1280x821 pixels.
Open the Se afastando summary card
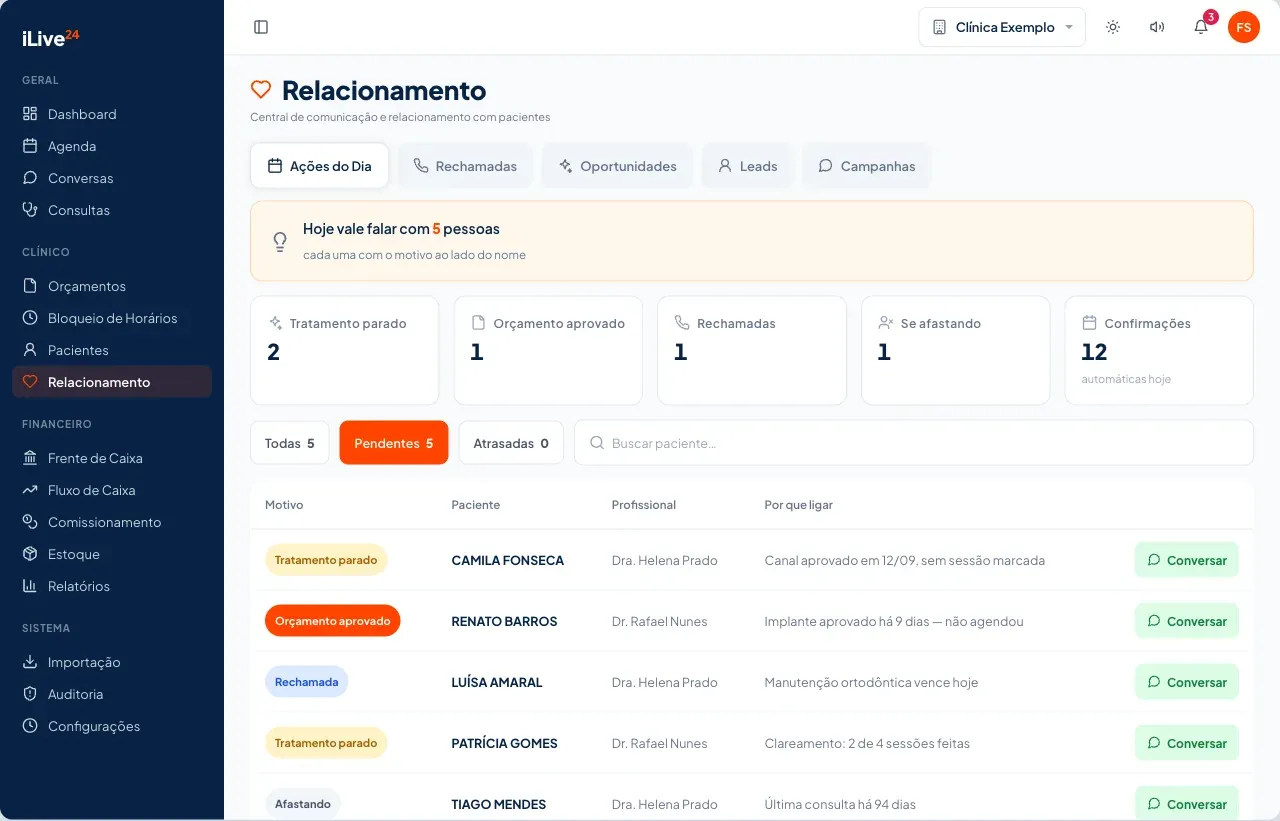click(955, 350)
